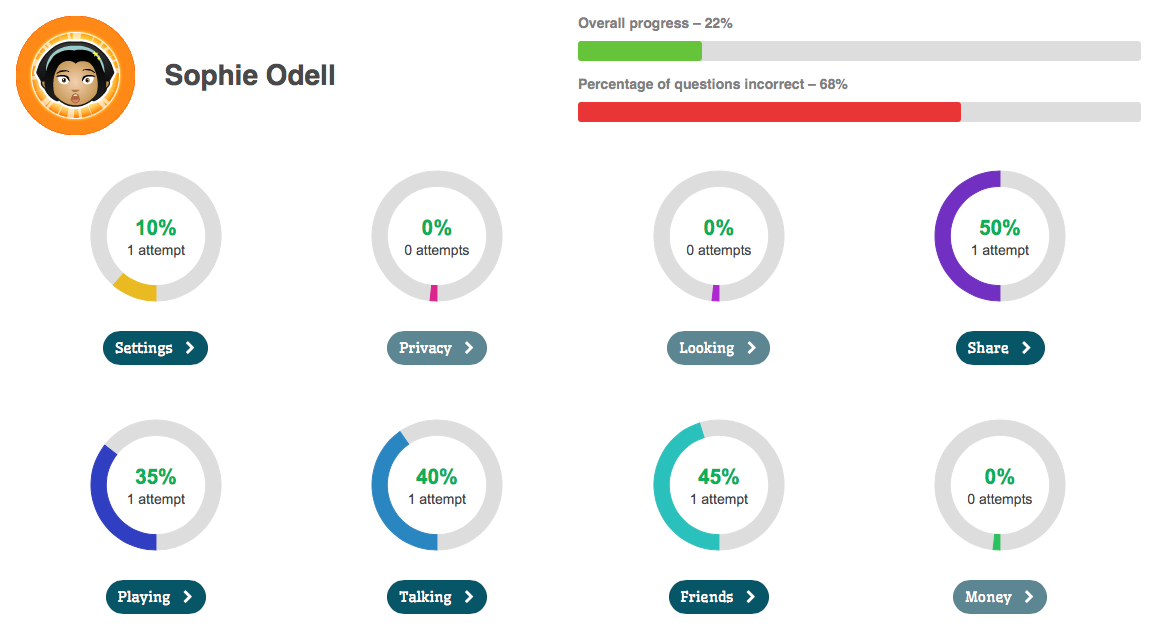
Task: Click Sophie Odell's avatar picture
Action: coord(75,75)
